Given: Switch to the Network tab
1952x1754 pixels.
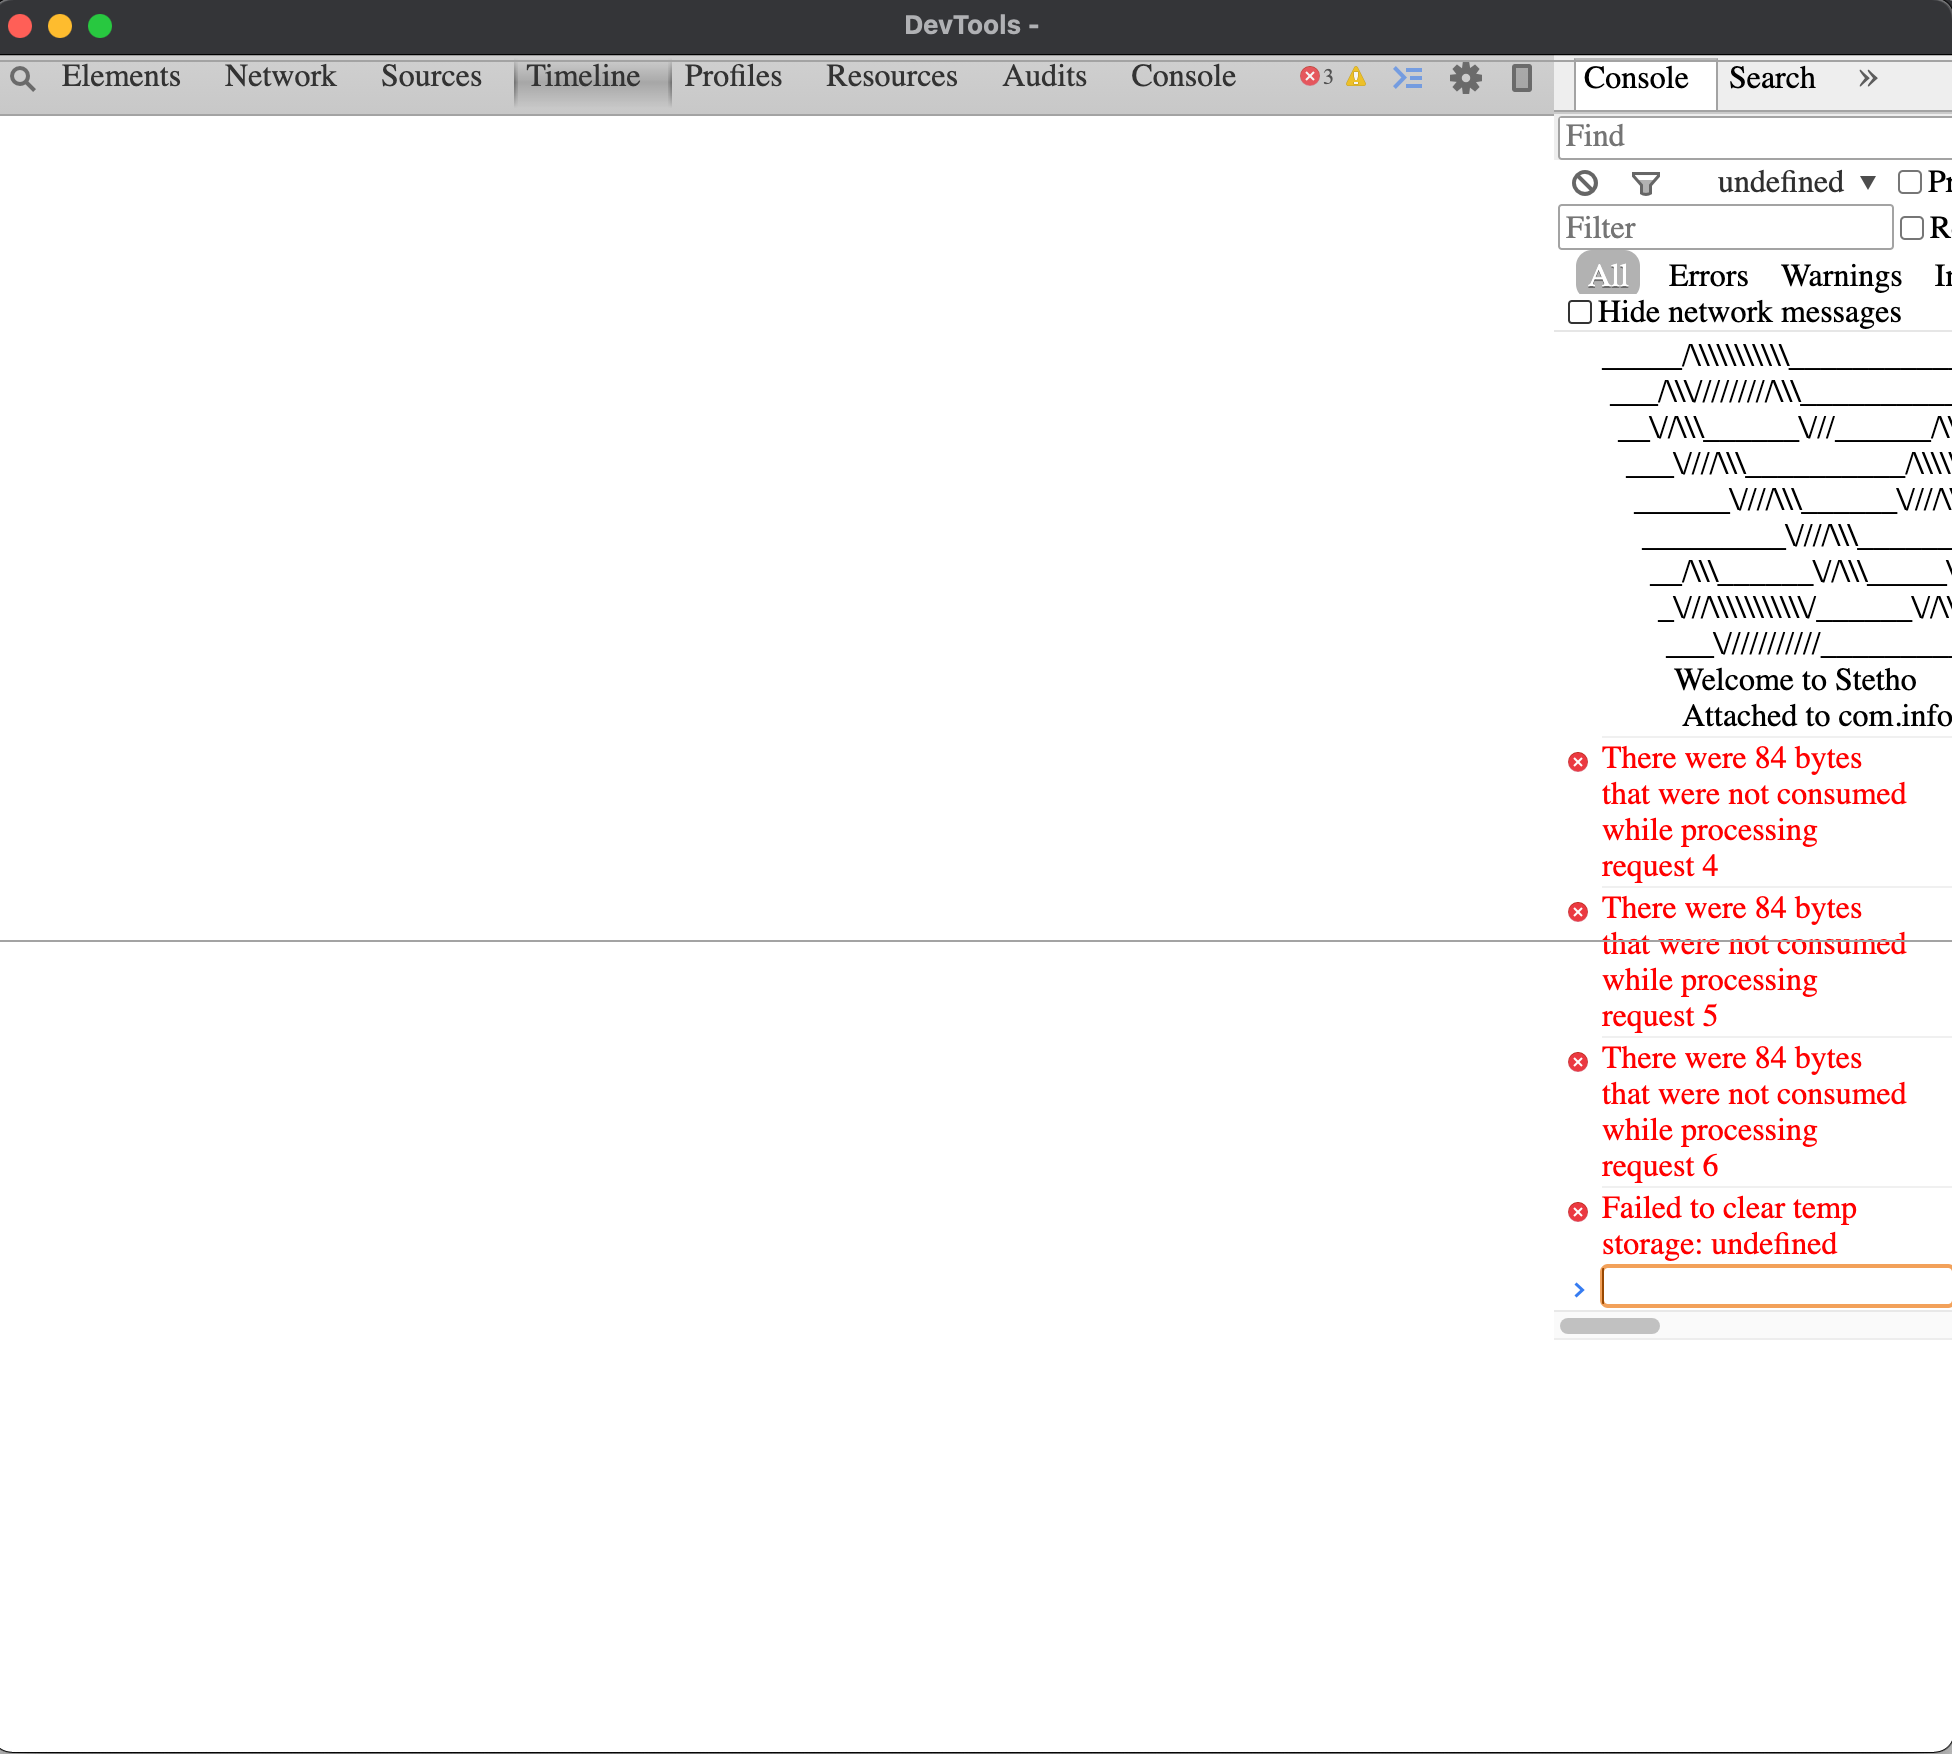Looking at the screenshot, I should pos(280,76).
